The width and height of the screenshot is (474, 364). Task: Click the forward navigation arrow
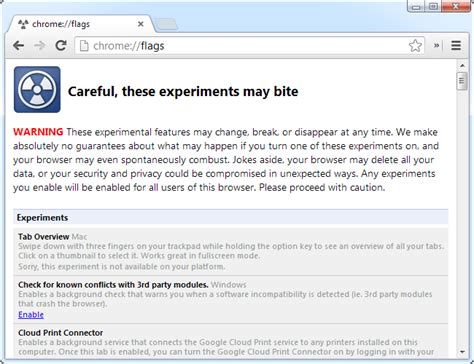point(40,45)
